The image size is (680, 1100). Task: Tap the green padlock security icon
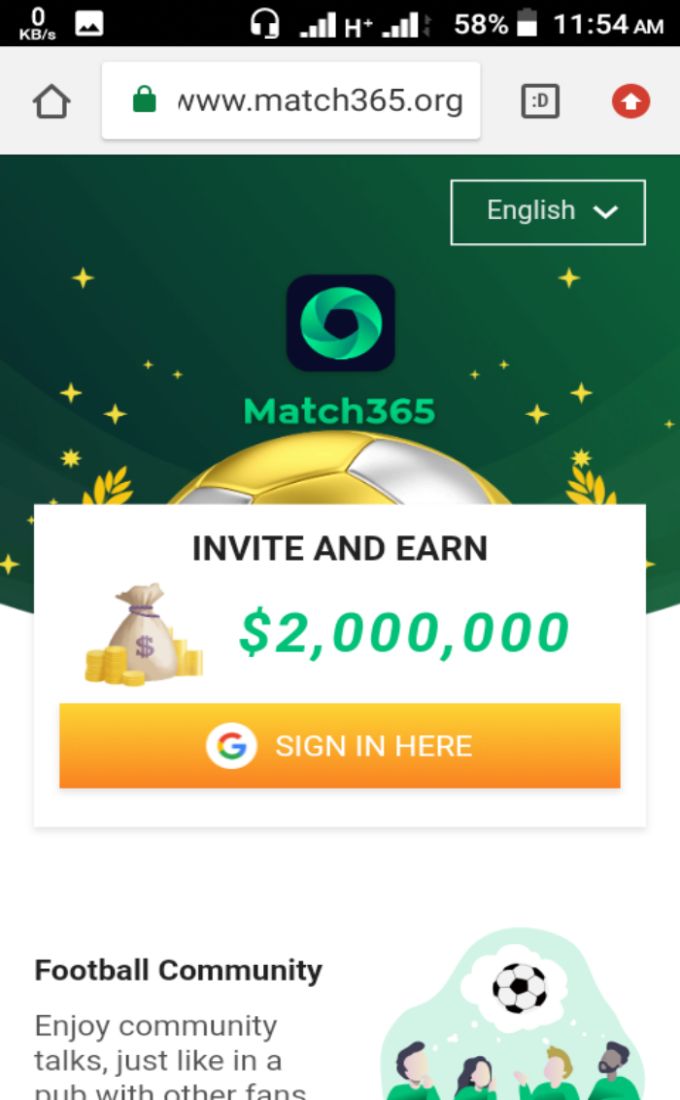pos(144,100)
